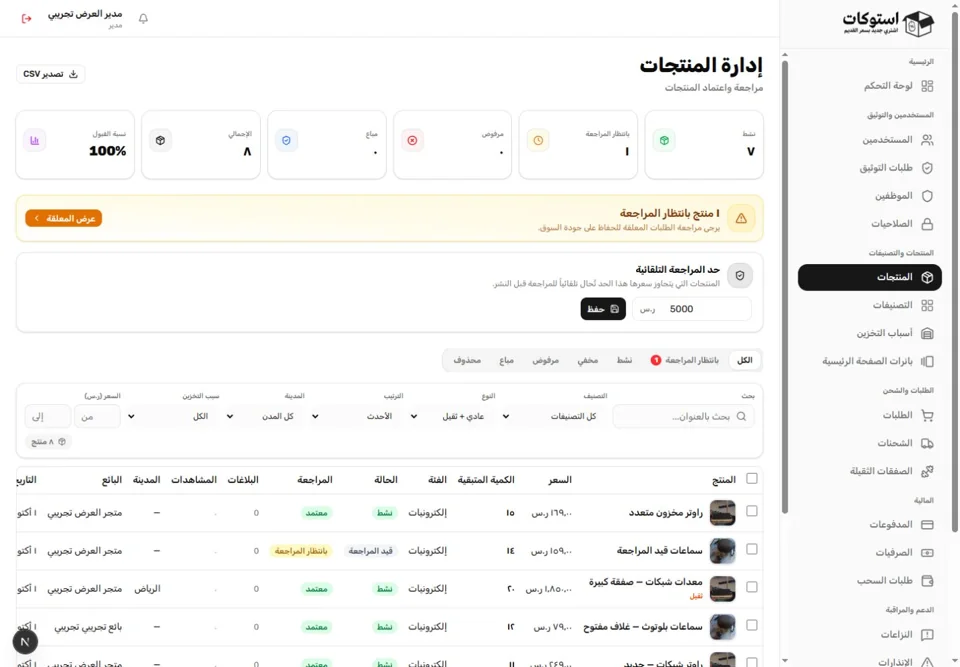Click the rejected red X stat icon

(413, 140)
